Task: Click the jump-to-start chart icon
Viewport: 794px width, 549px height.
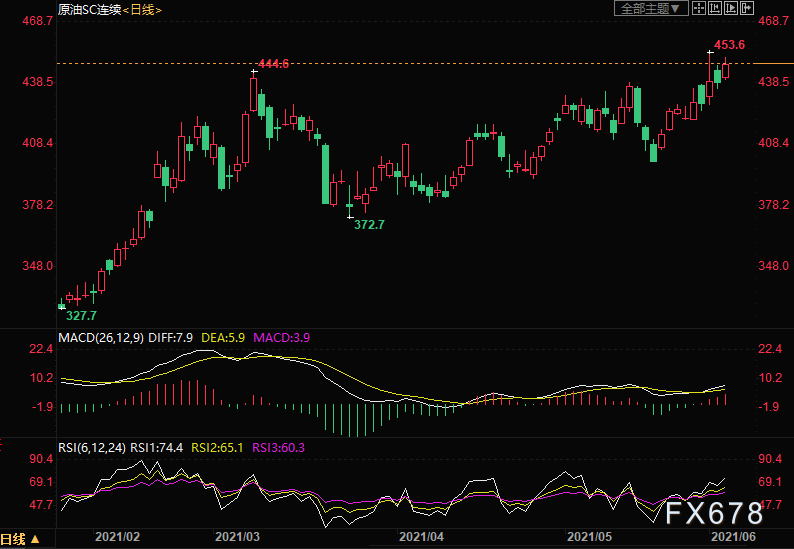Action: 715,9
